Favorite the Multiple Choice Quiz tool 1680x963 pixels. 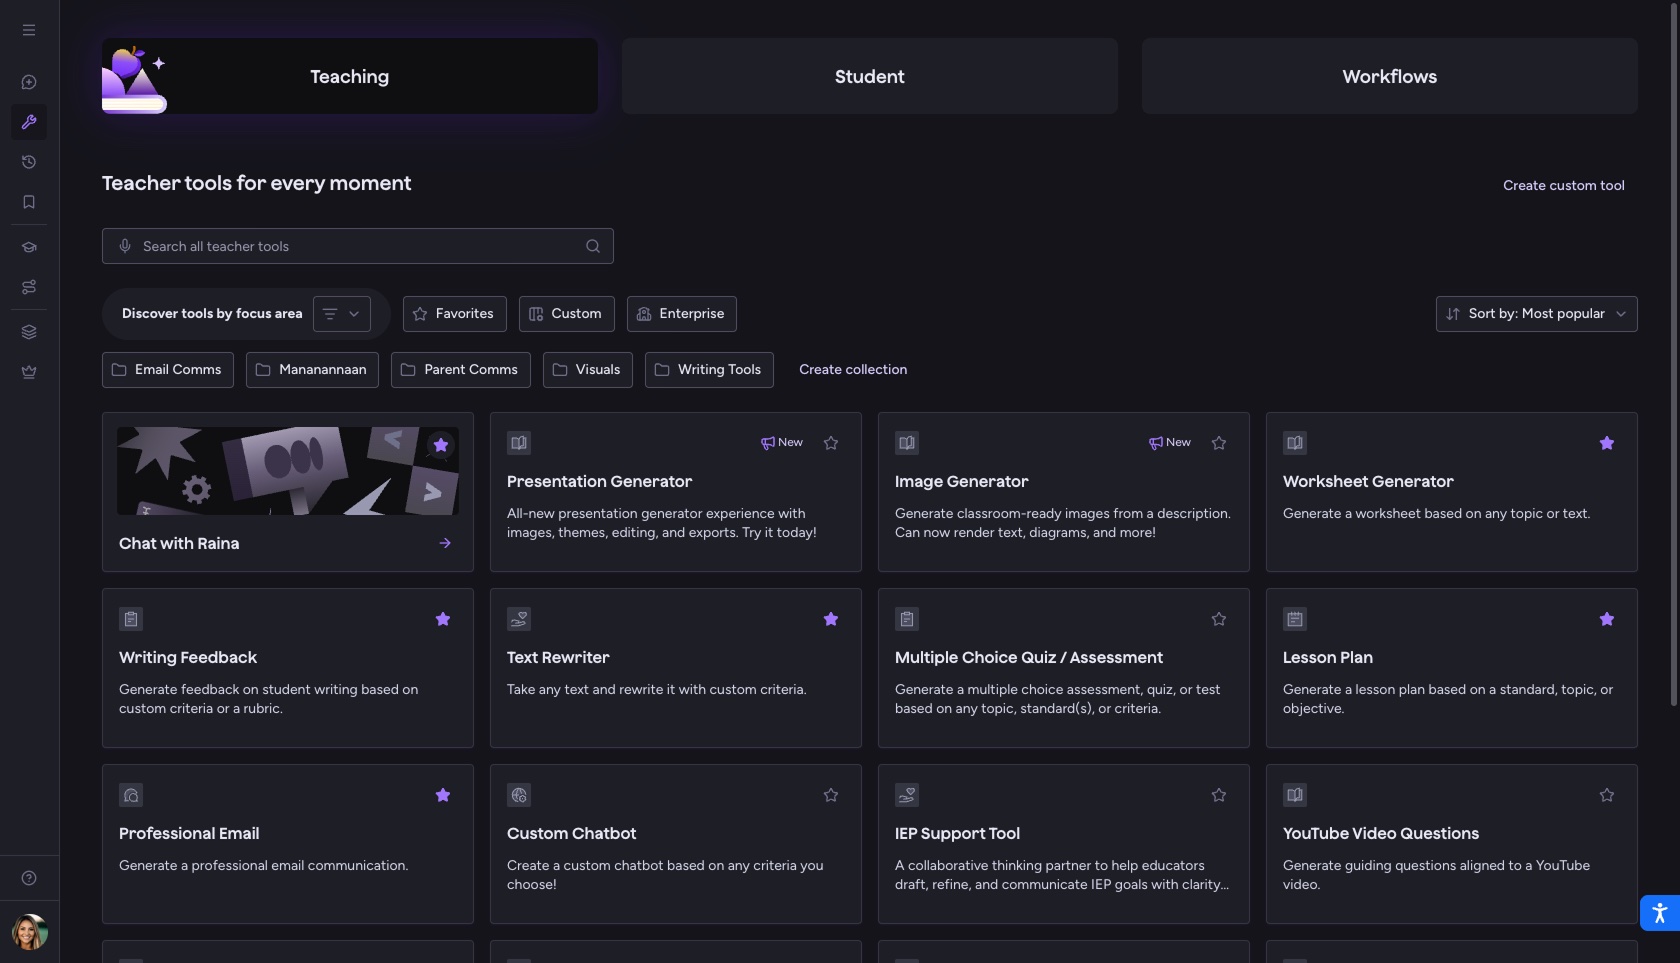pyautogui.click(x=1219, y=619)
